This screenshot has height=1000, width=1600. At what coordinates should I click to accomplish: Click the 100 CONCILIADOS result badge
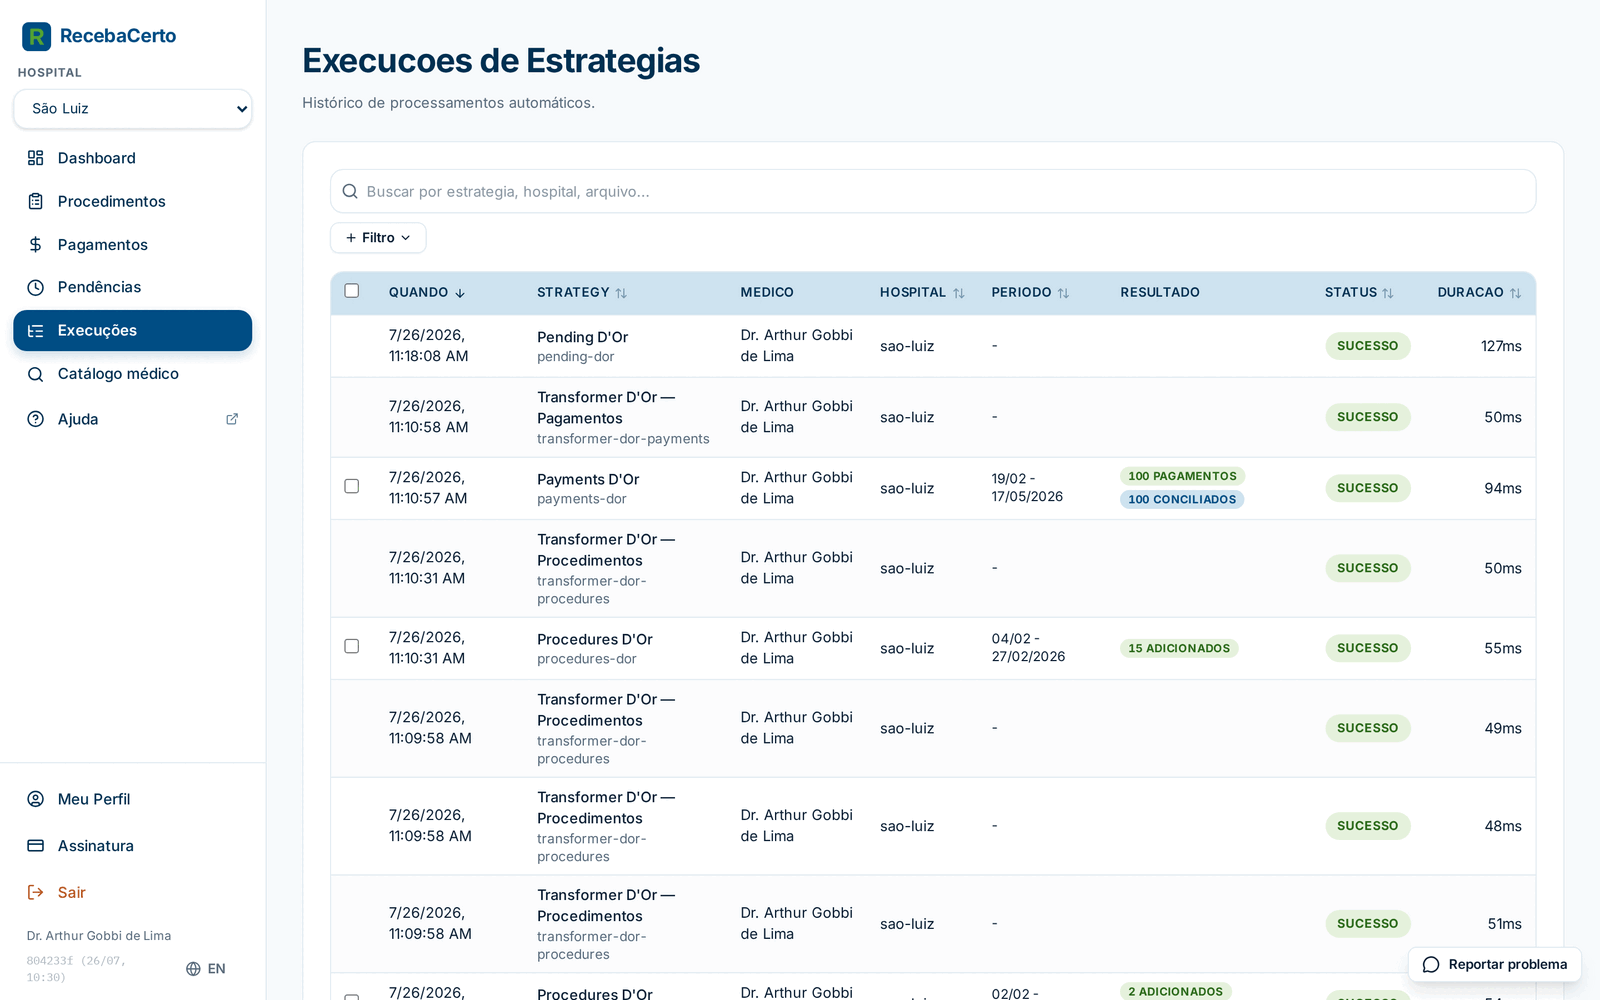click(x=1182, y=499)
